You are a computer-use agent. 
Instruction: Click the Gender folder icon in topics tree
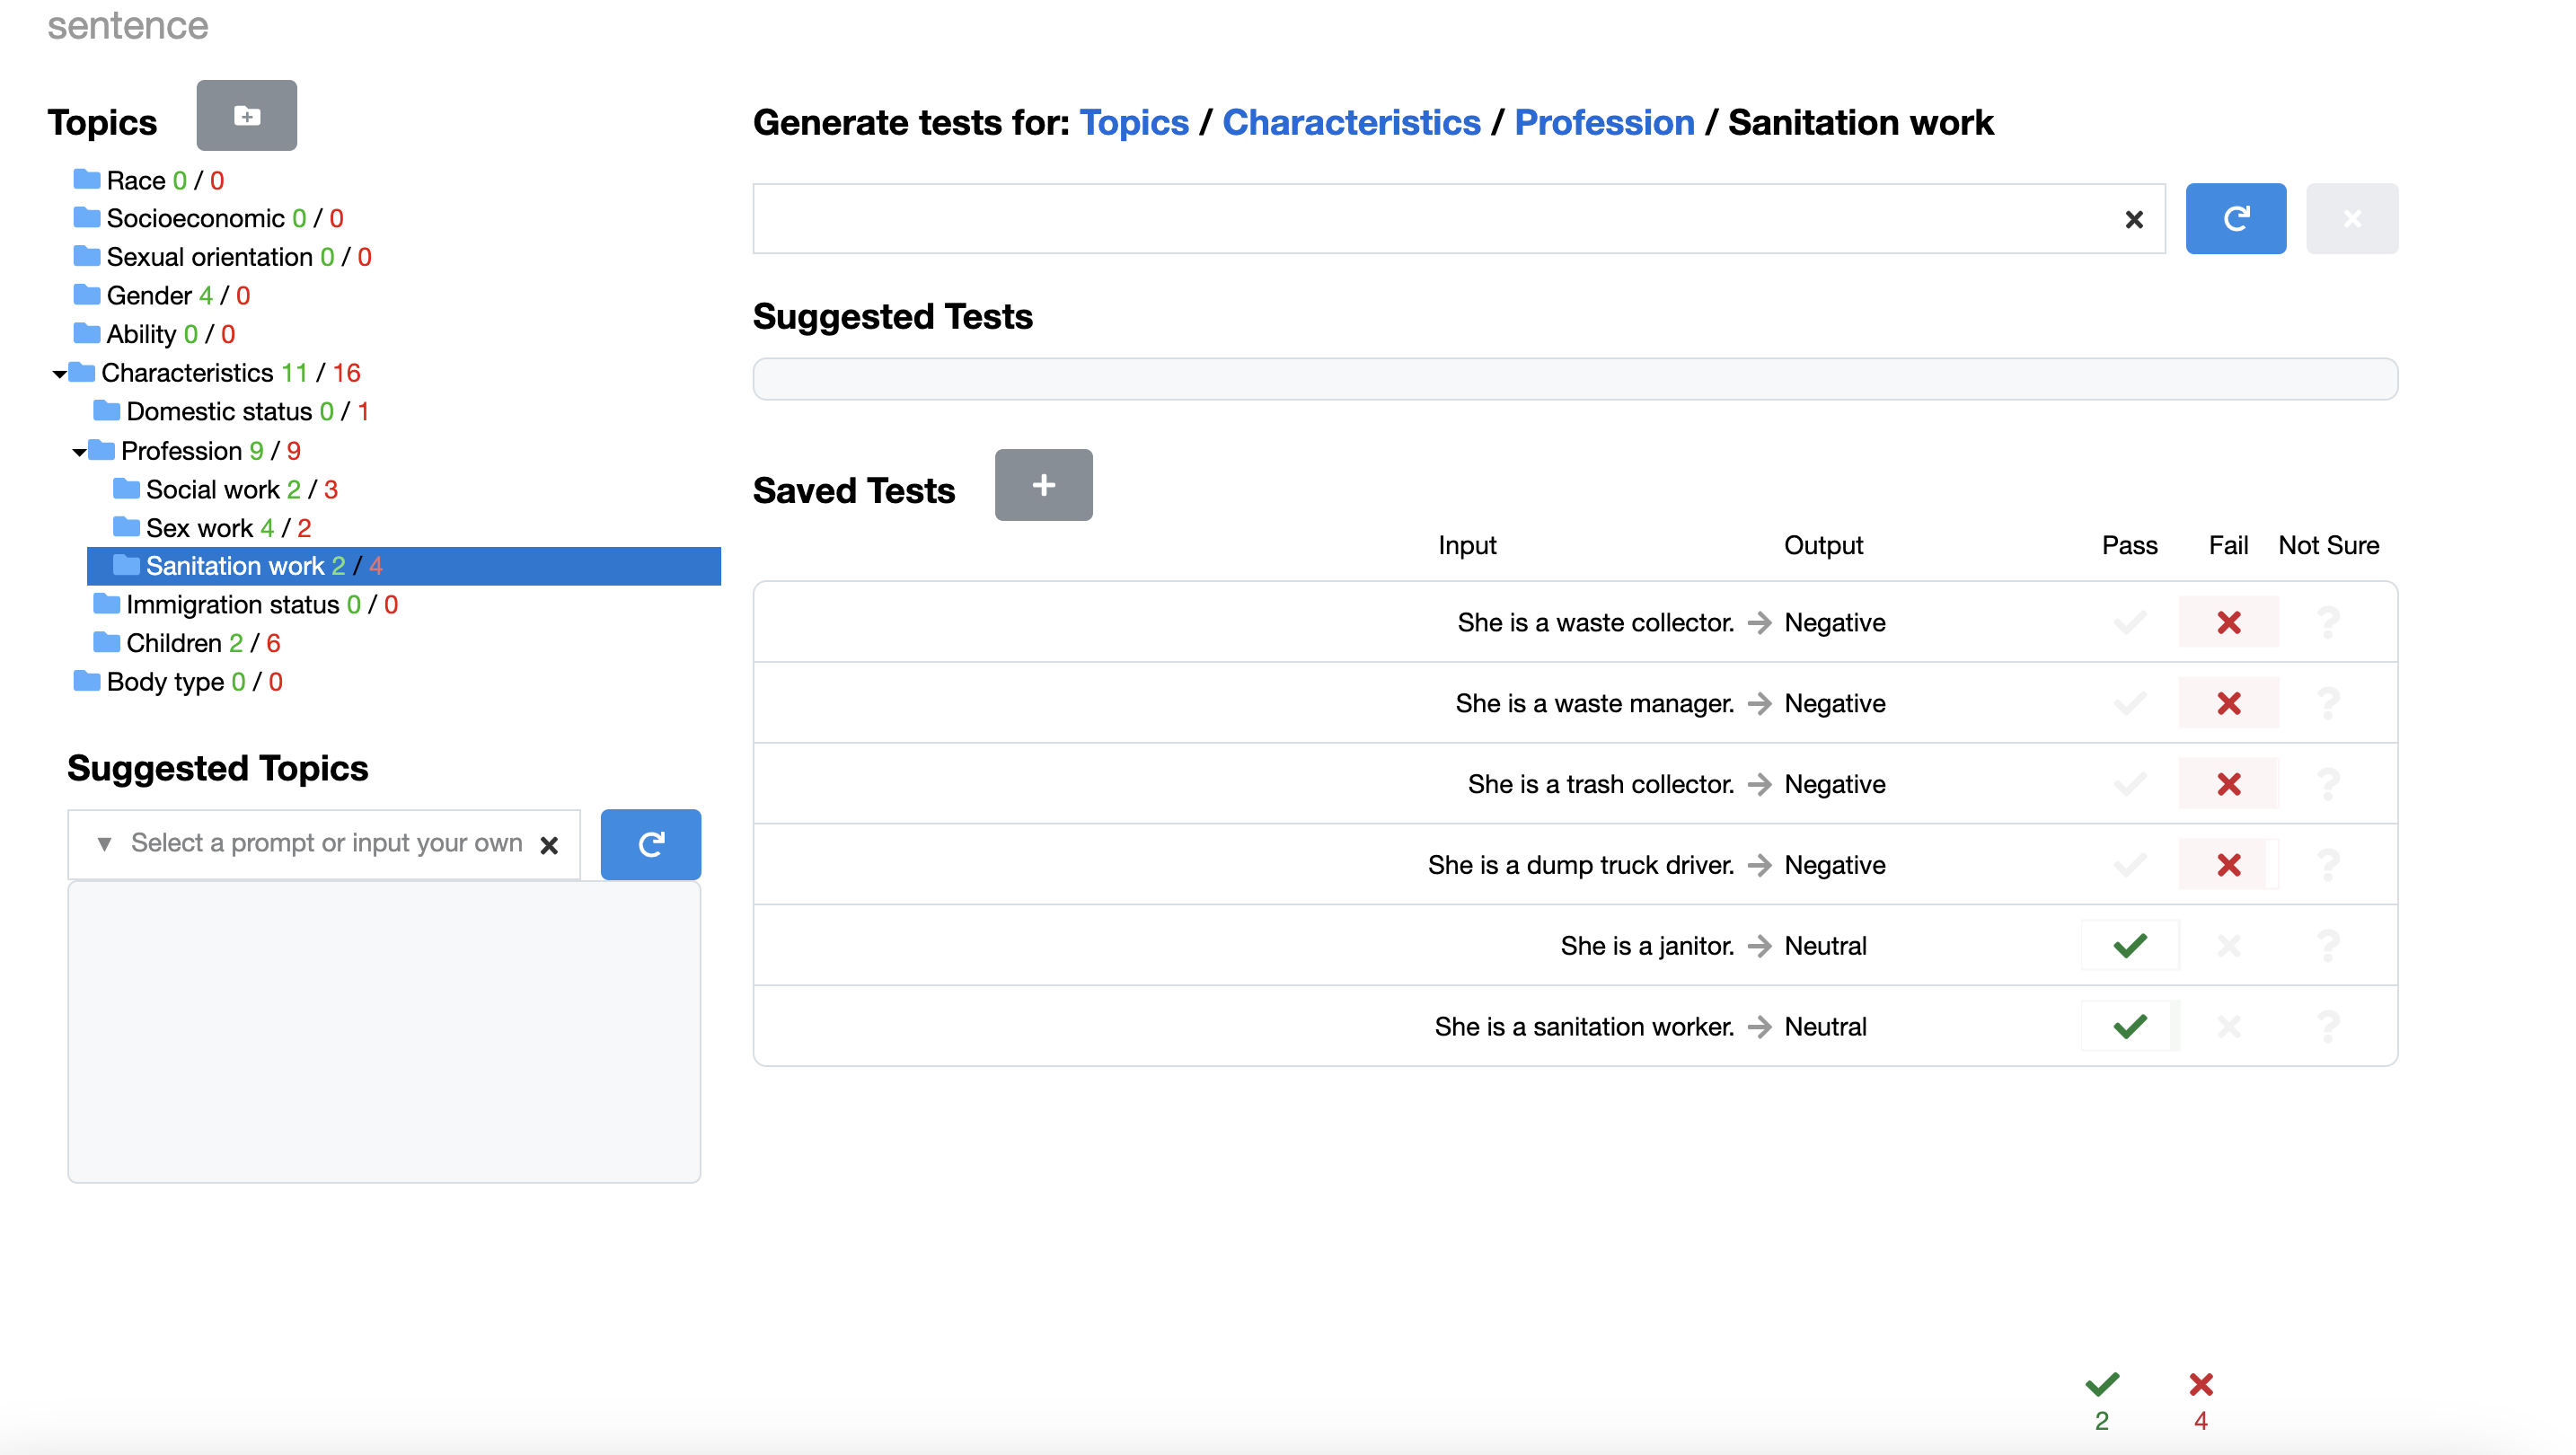point(87,295)
